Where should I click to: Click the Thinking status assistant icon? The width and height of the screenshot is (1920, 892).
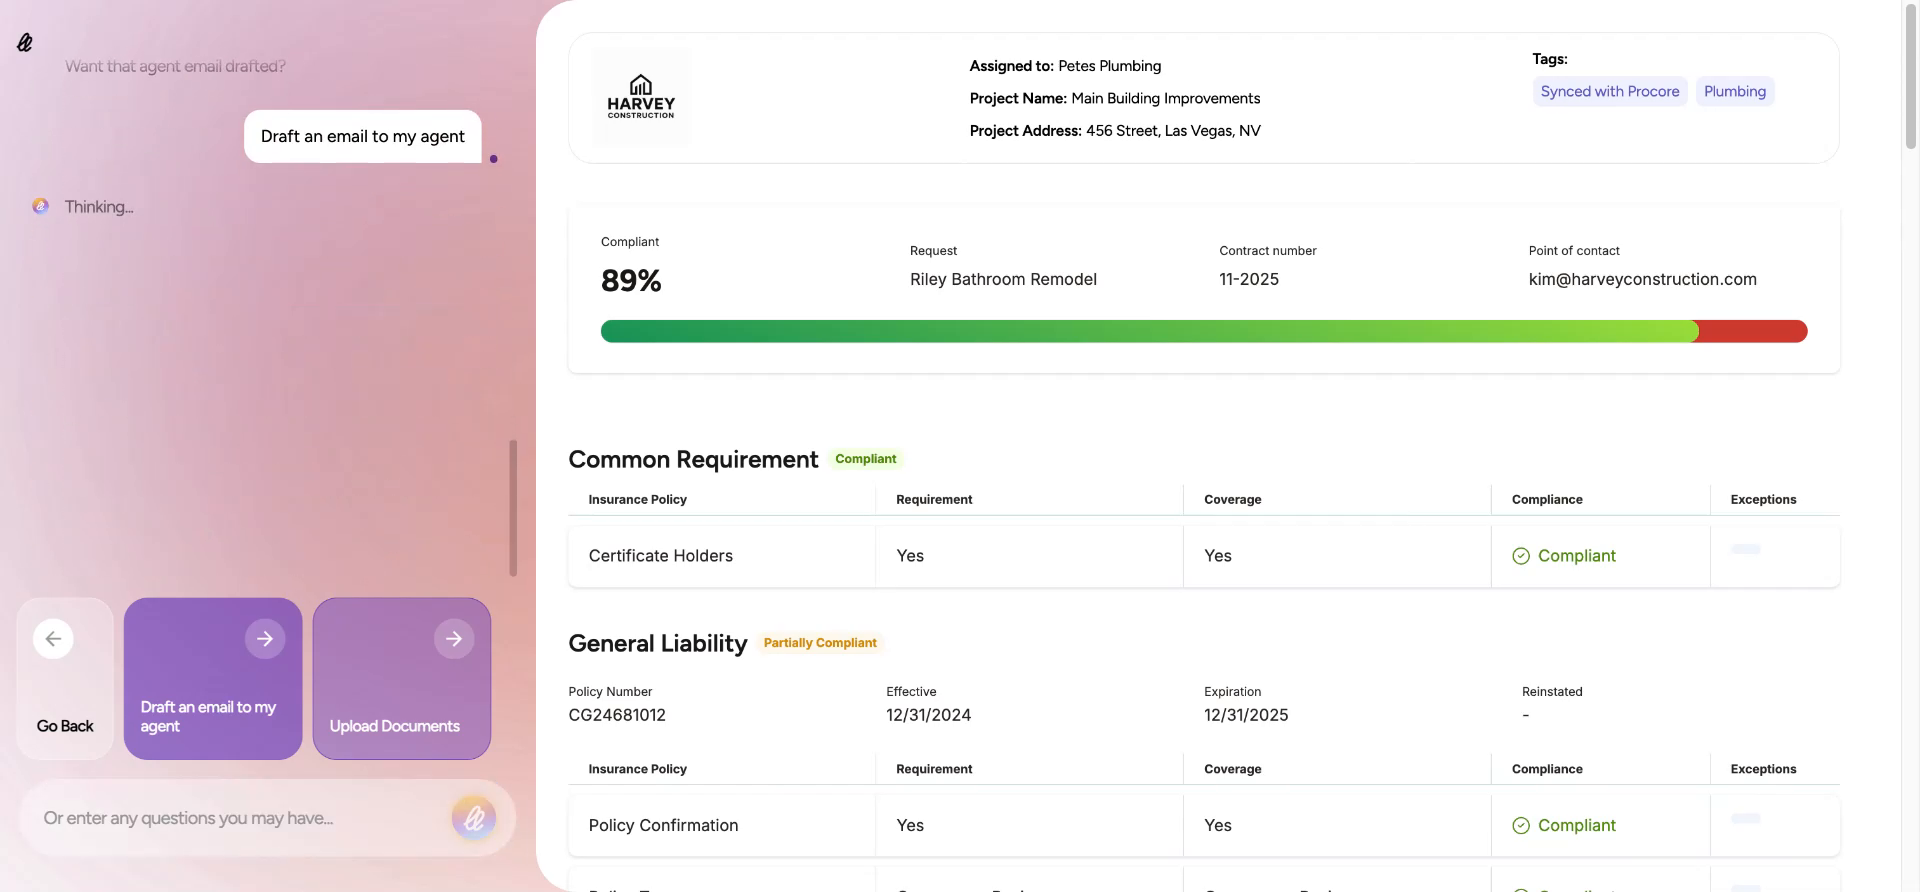[40, 206]
